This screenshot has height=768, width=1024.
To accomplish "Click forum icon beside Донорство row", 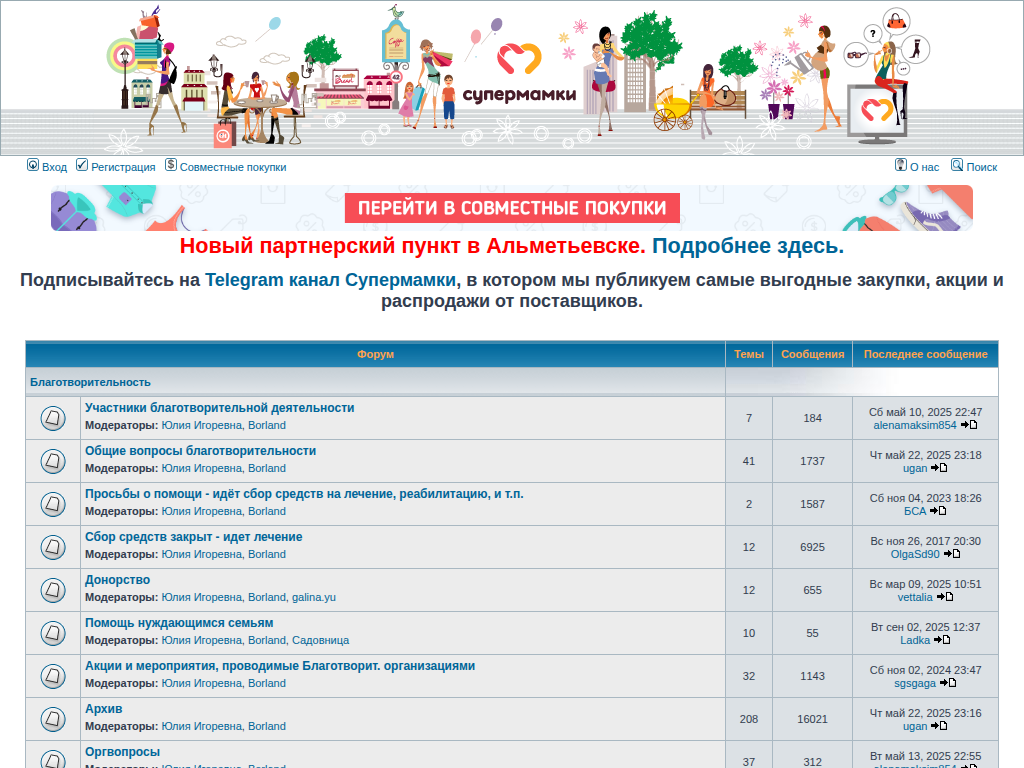I will click(53, 590).
